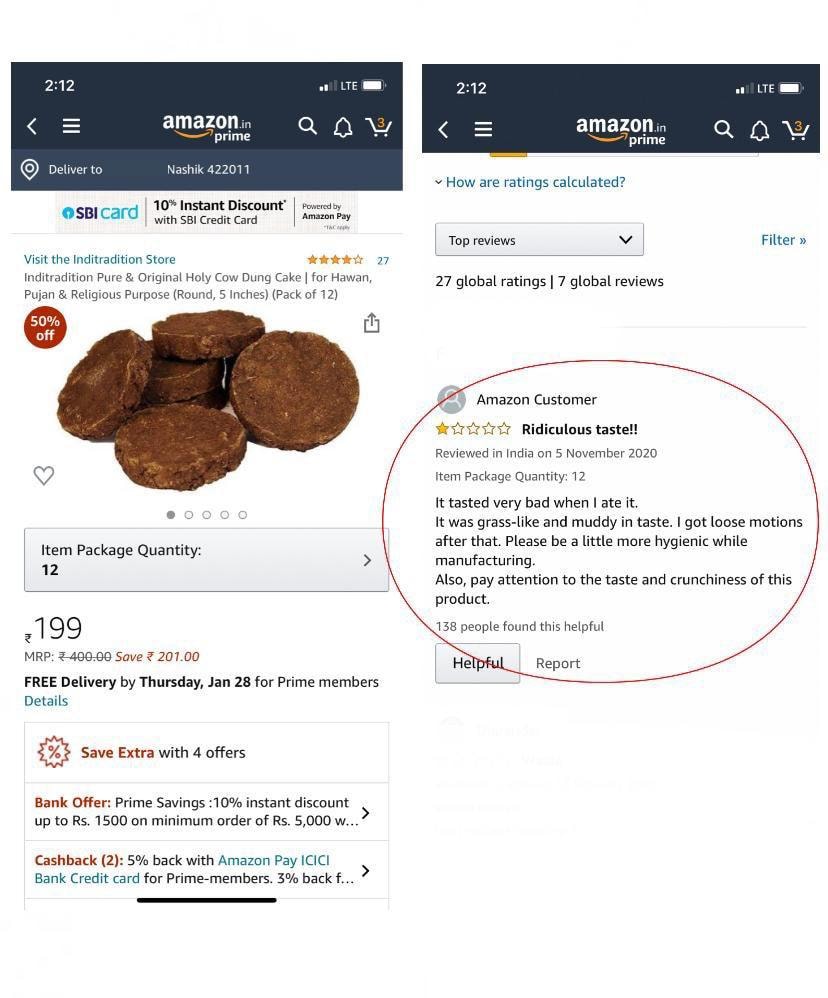The height and width of the screenshot is (998, 828).
Task: Open hamburger menu on left screen
Action: [x=71, y=126]
